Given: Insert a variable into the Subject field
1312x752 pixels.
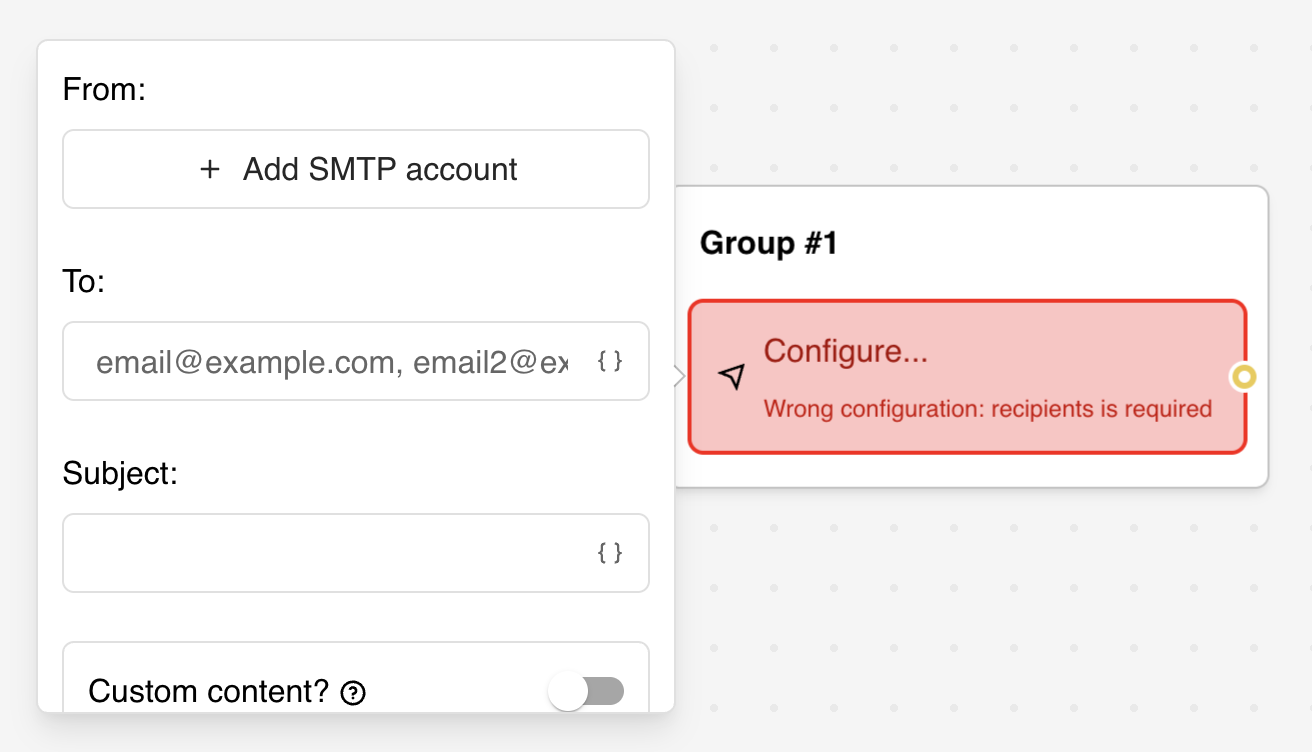Looking at the screenshot, I should (608, 553).
